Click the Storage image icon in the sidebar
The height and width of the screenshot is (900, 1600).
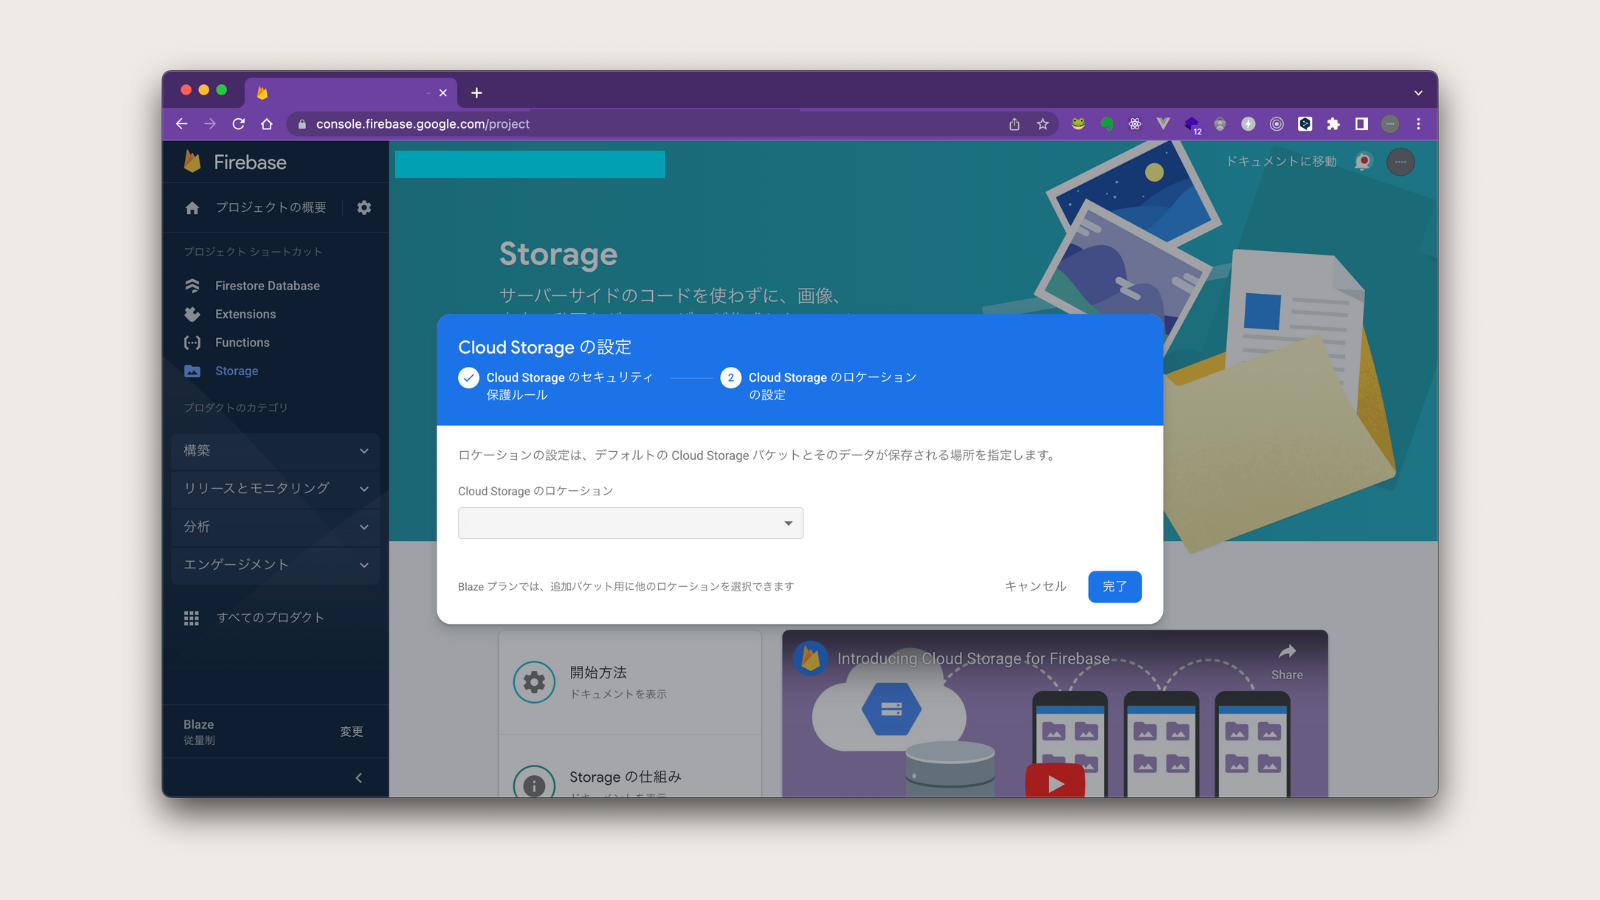(192, 371)
